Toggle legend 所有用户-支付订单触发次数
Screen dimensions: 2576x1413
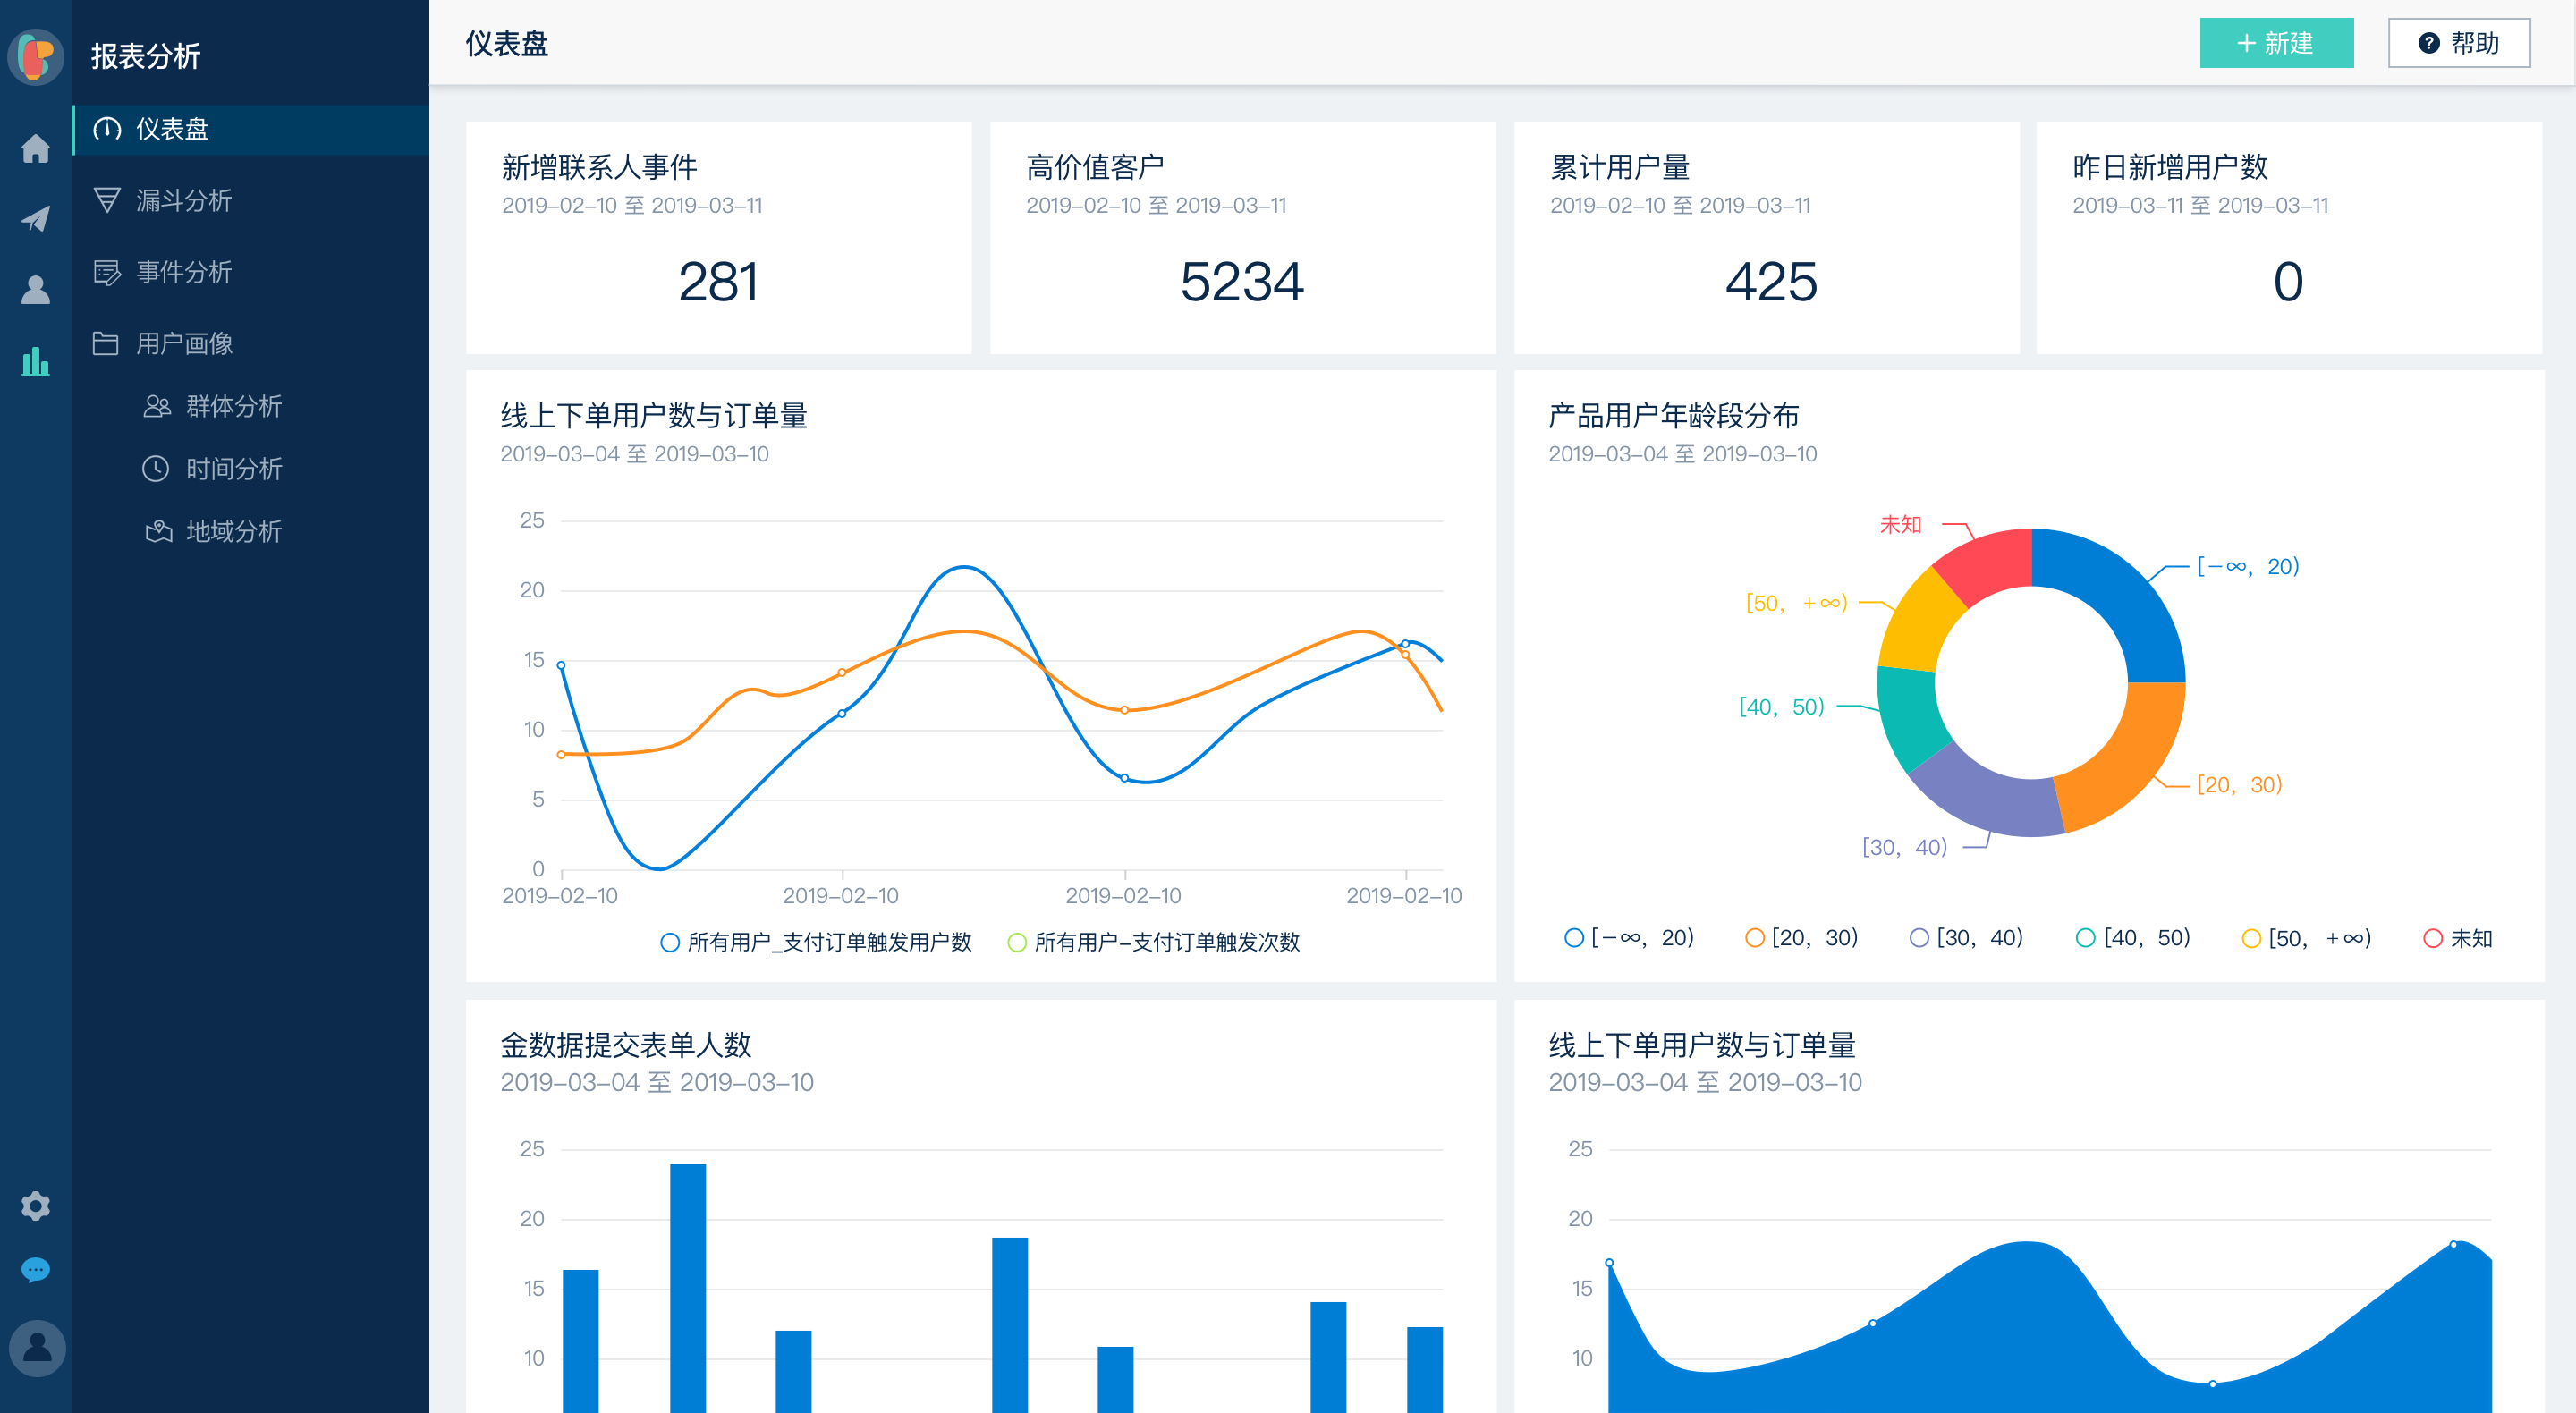1154,942
